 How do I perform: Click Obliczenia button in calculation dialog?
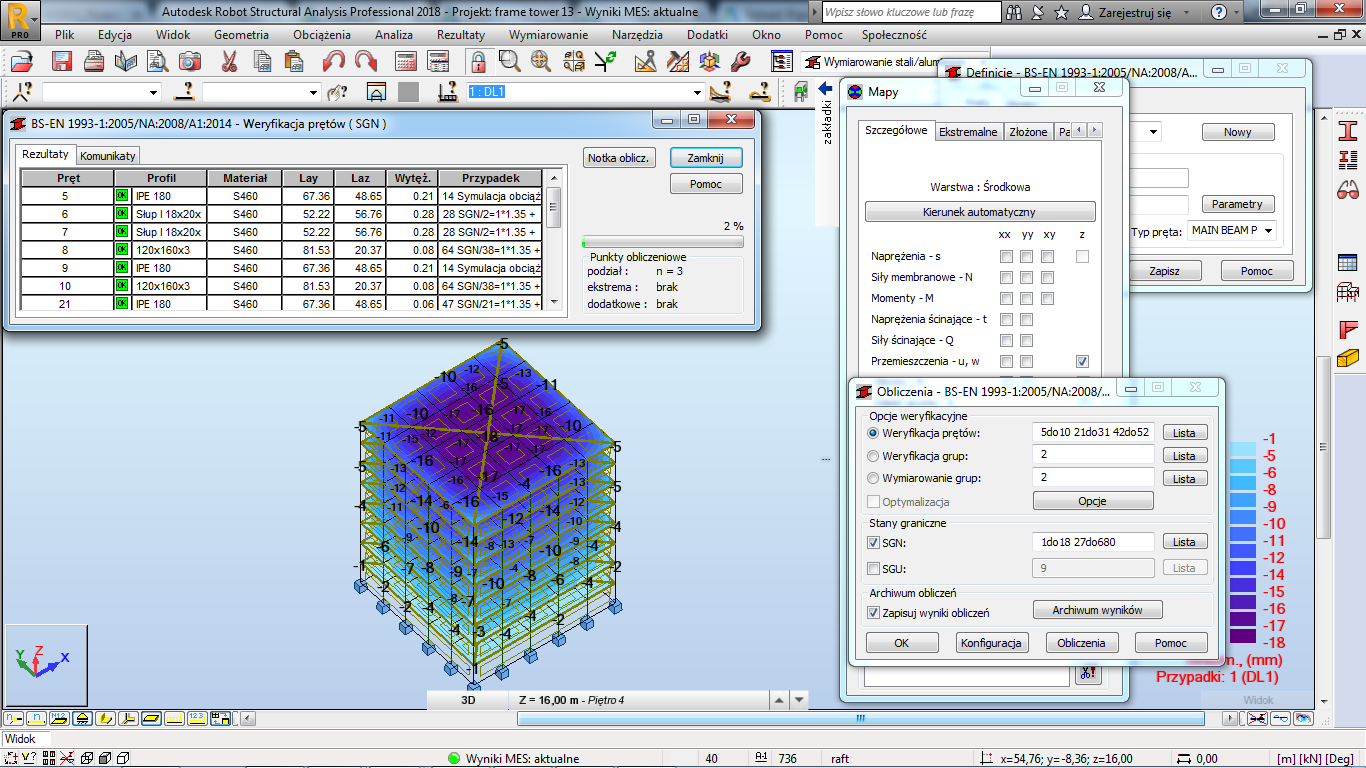1081,643
